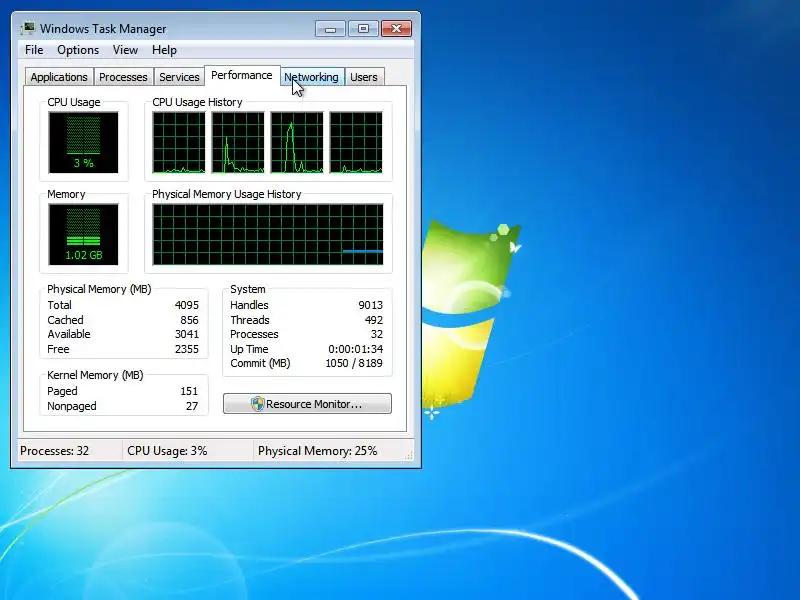The height and width of the screenshot is (600, 800).
Task: Click the Task Manager title bar icon
Action: pos(28,28)
